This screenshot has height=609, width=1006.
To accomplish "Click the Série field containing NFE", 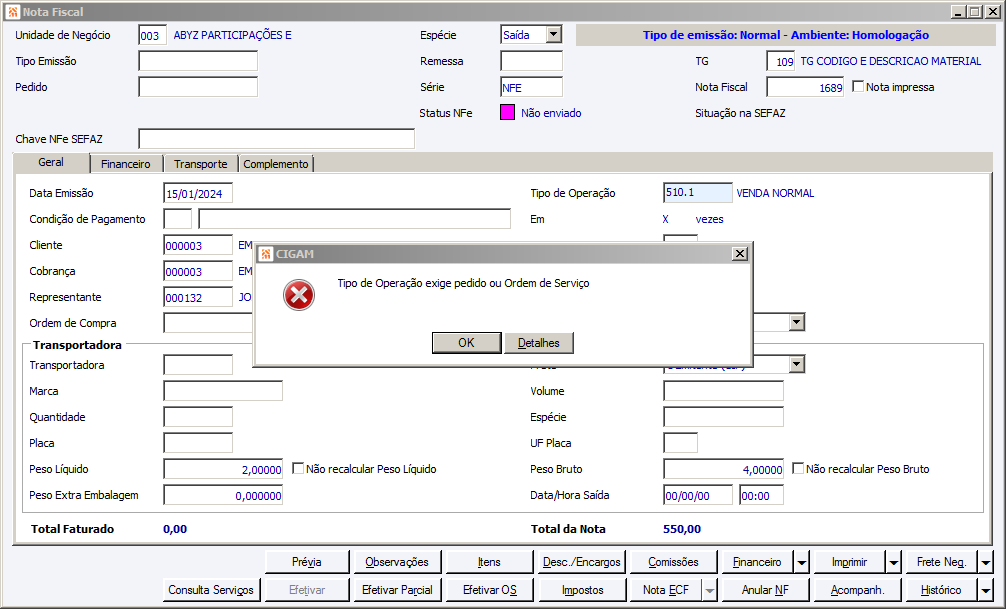I will (531, 87).
